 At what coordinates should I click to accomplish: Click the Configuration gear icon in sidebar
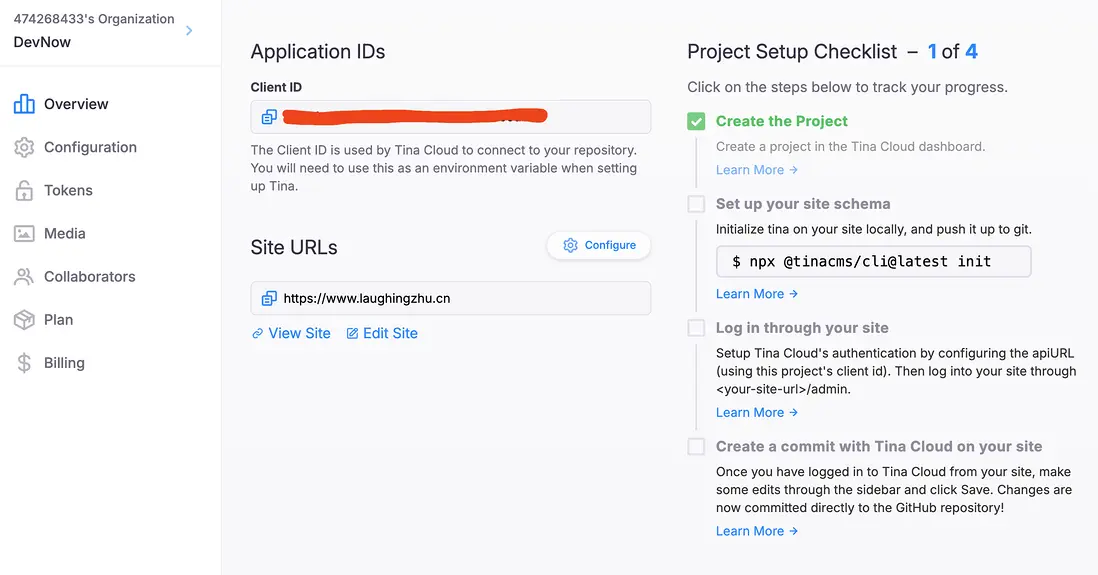coord(24,147)
